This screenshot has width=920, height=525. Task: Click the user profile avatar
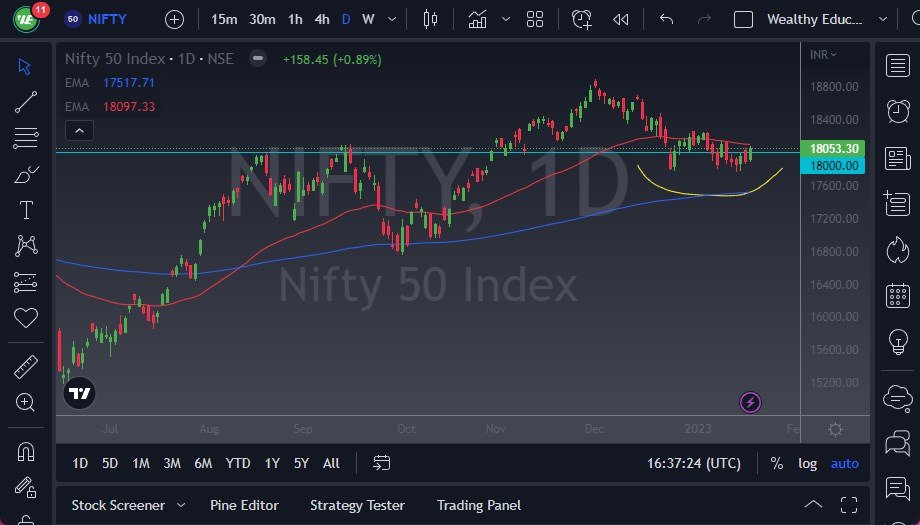26,19
